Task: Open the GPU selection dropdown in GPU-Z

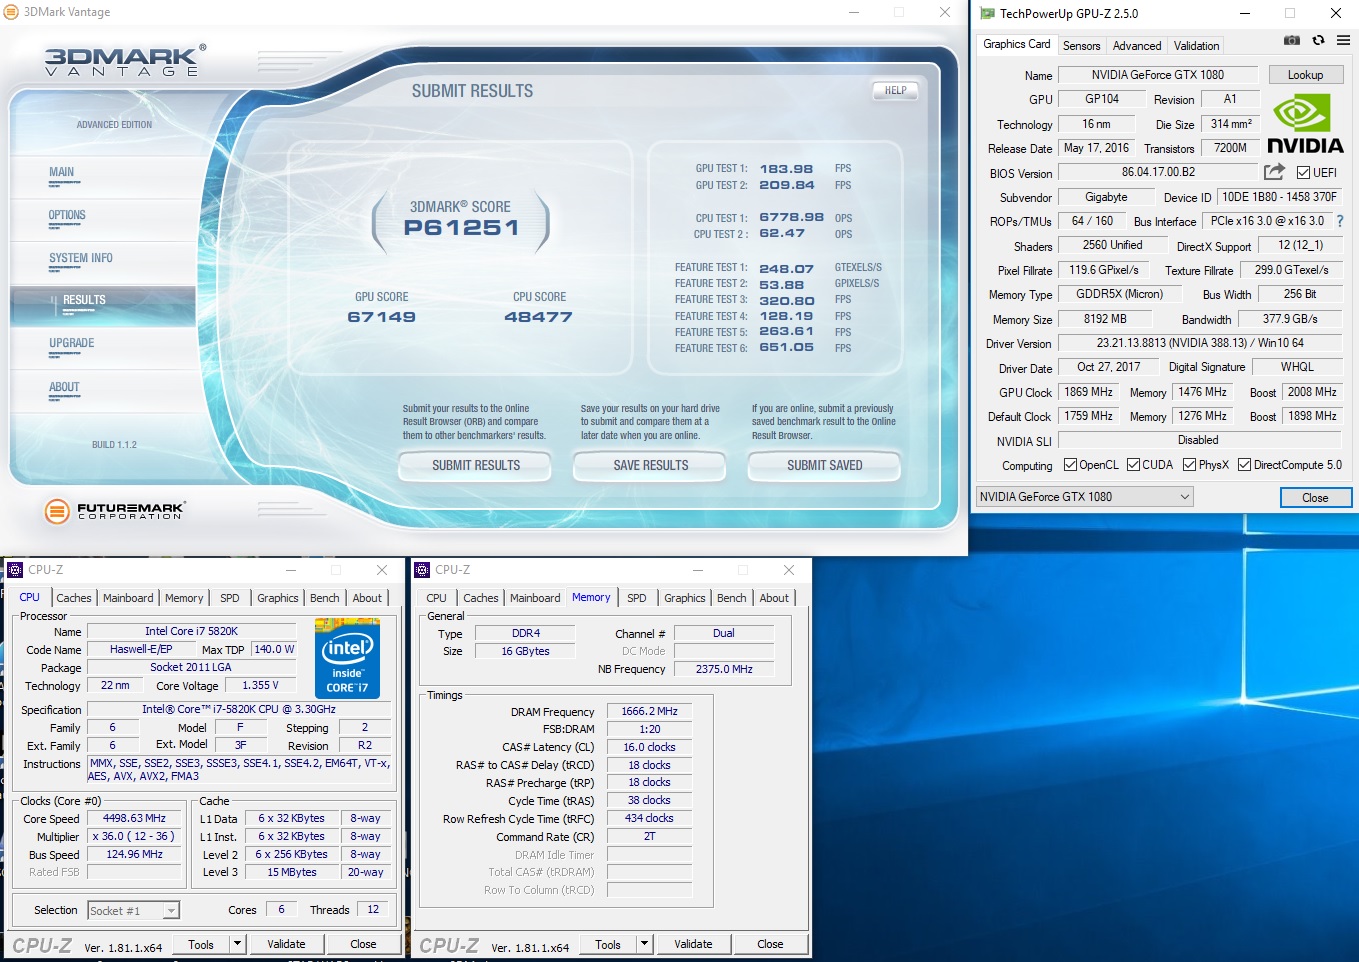Action: pos(1085,497)
